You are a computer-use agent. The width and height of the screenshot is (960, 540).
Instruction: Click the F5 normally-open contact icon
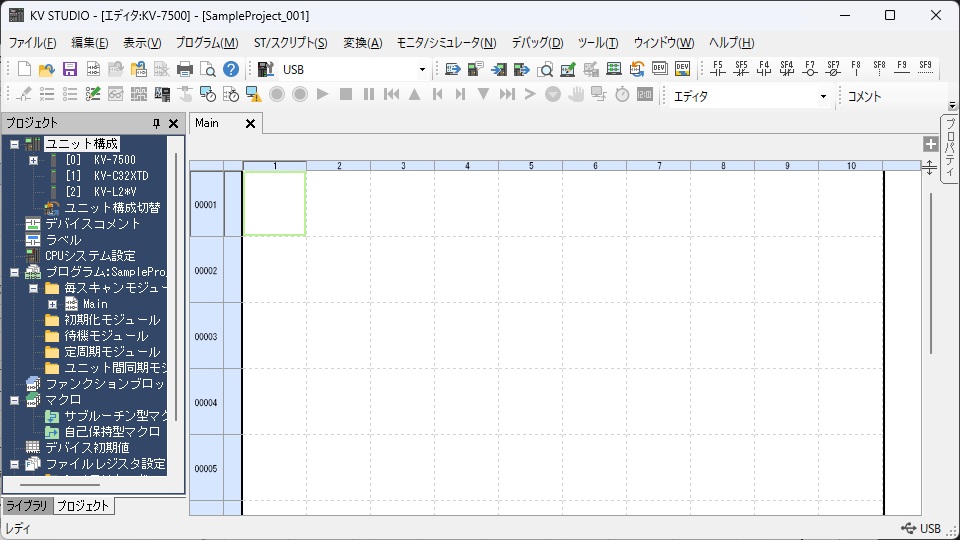[717, 69]
